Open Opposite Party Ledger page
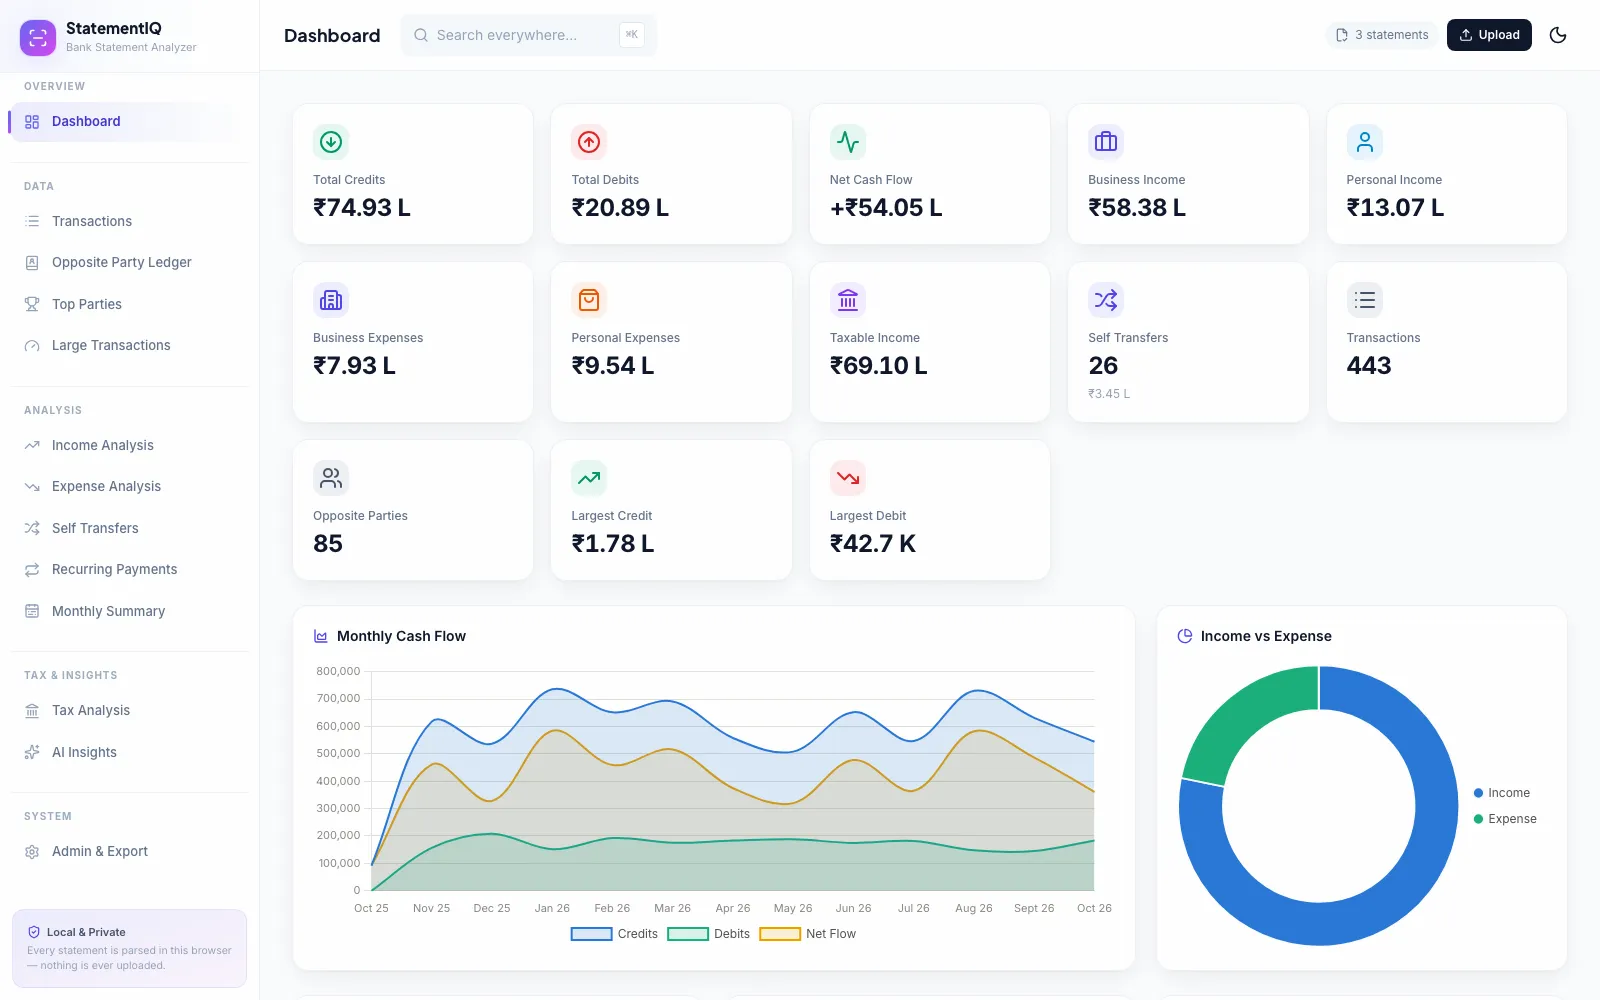This screenshot has height=1000, width=1600. [128, 263]
